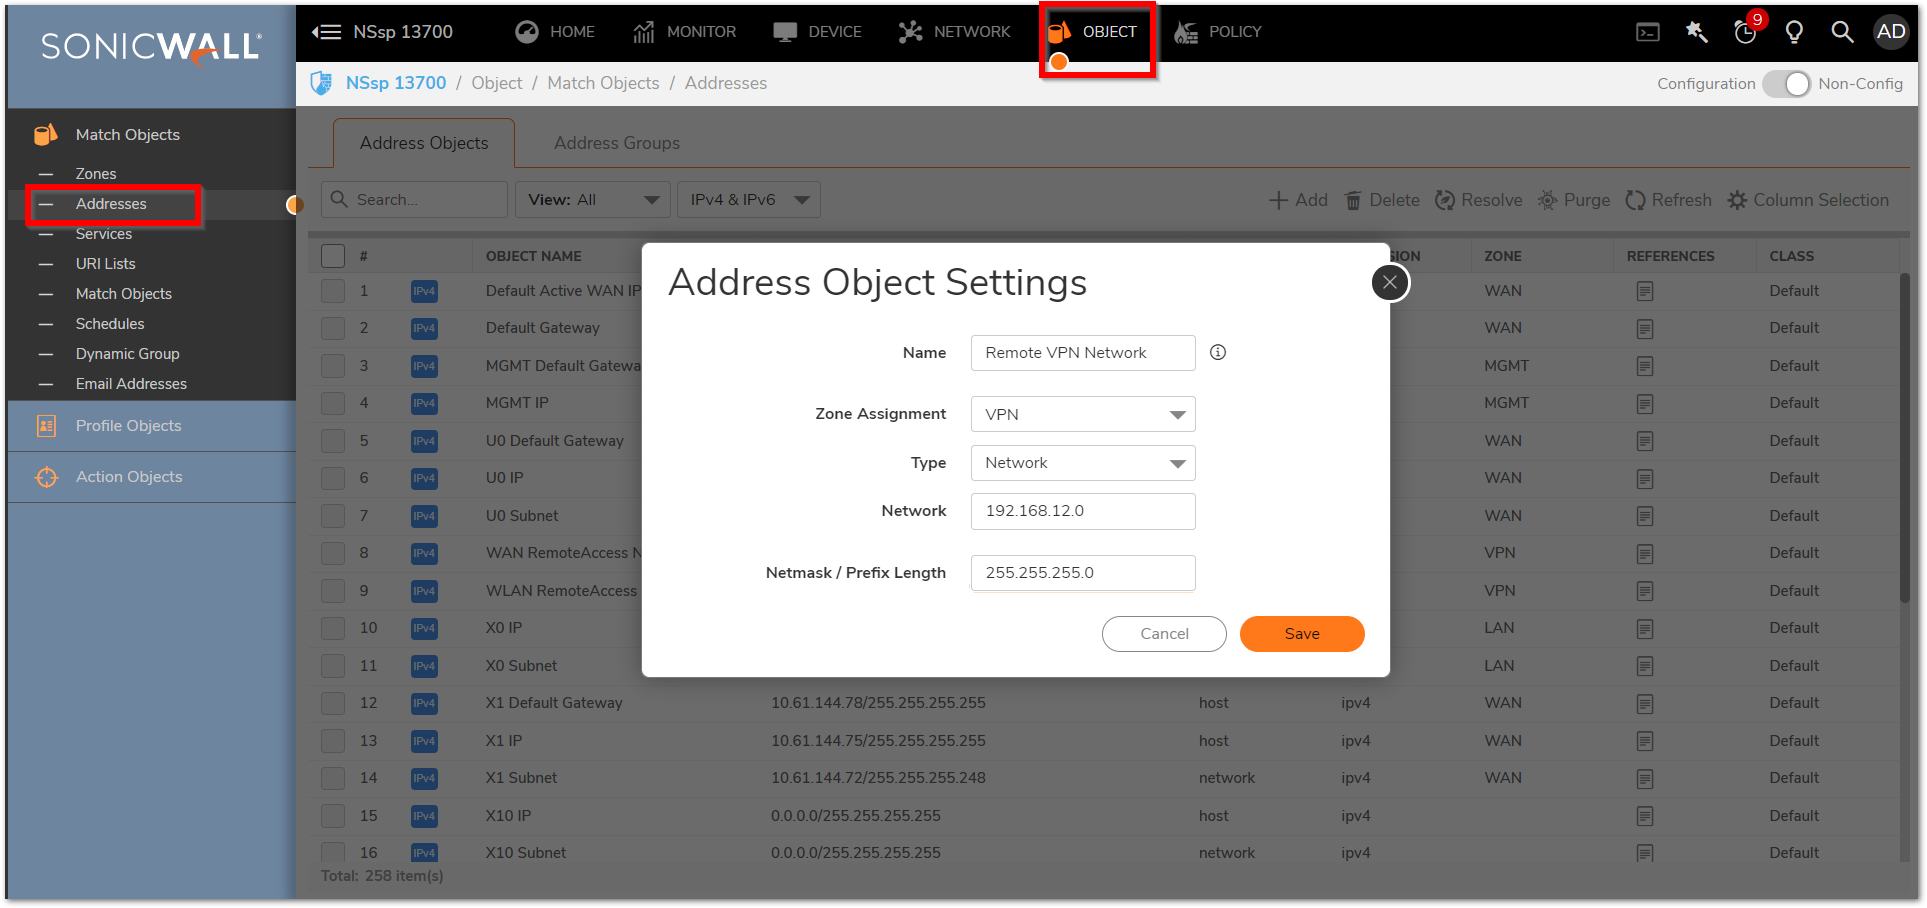The width and height of the screenshot is (1927, 908).
Task: Save the address object settings
Action: (x=1301, y=634)
